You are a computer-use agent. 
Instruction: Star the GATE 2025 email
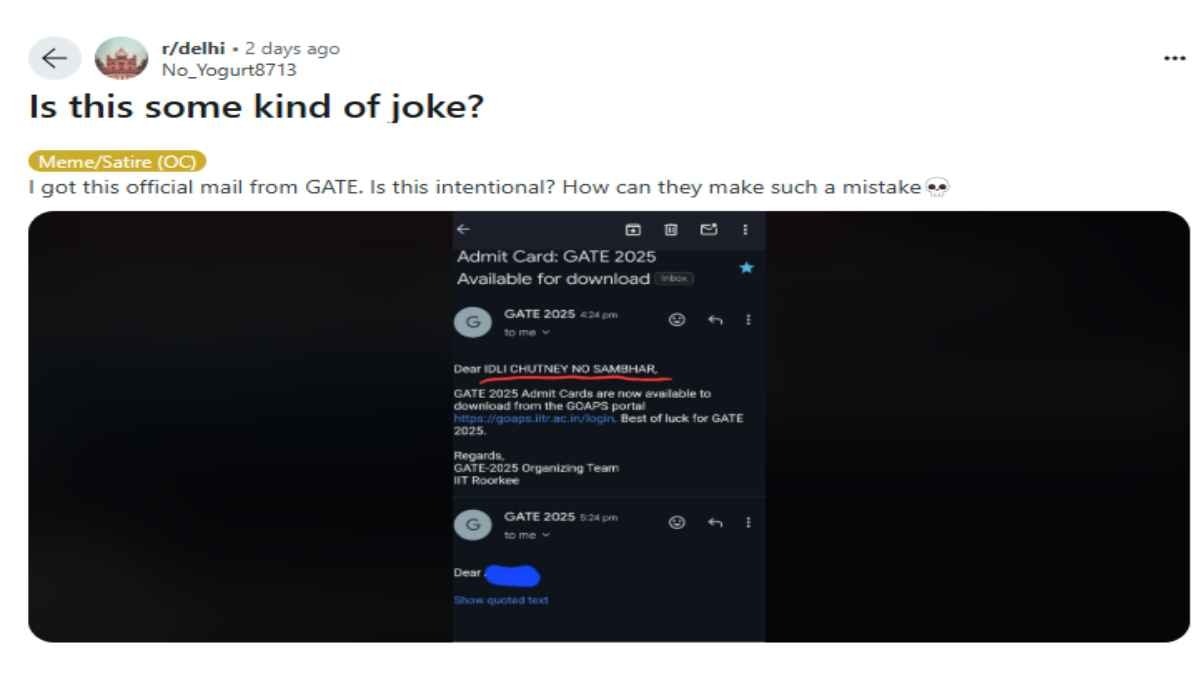point(746,267)
